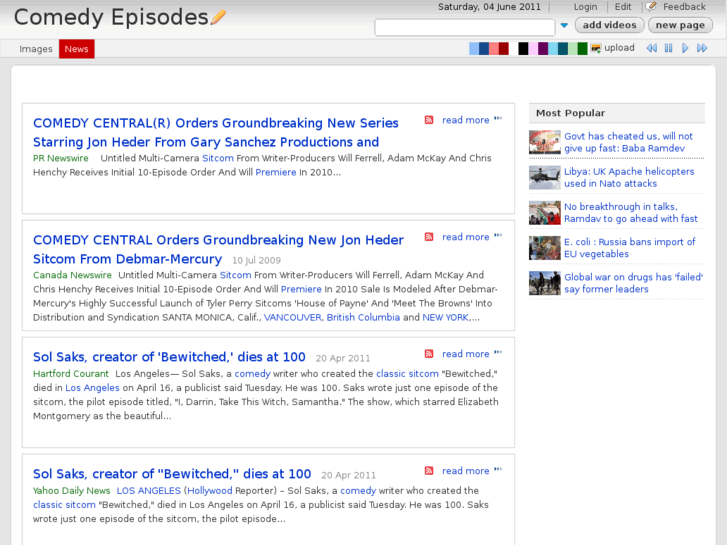Screen dimensions: 727x545
Task: Switch to the Images tab
Action: point(36,49)
